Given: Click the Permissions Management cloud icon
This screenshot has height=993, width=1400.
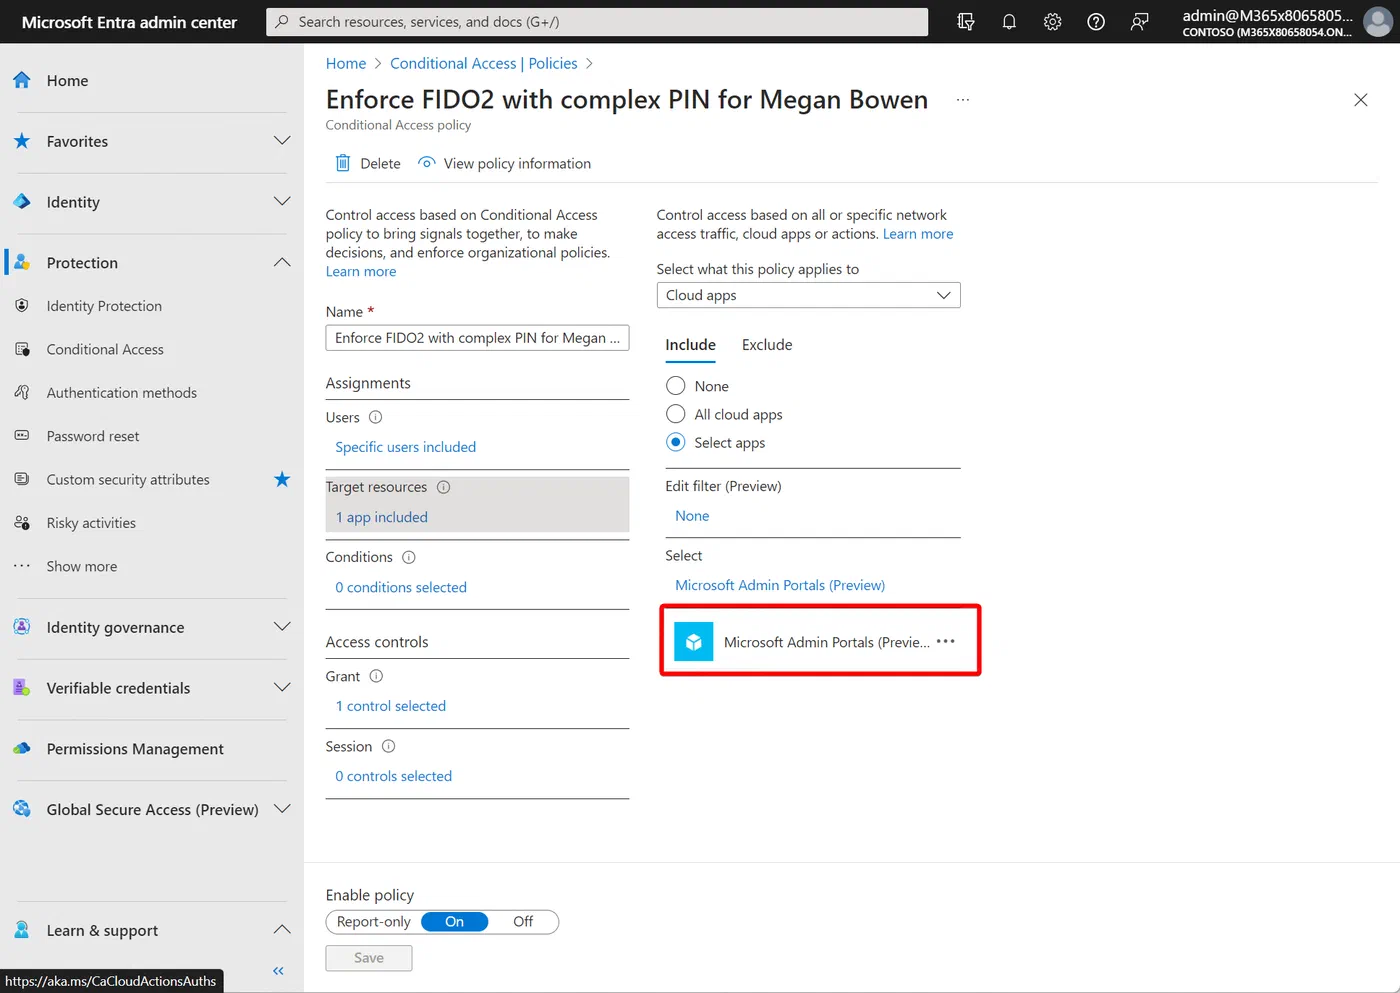Looking at the screenshot, I should point(22,749).
